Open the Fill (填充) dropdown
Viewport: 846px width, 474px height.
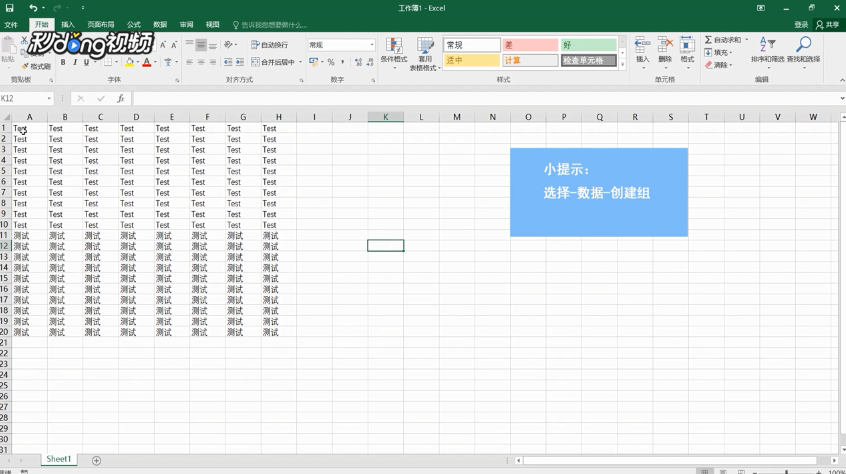click(718, 52)
